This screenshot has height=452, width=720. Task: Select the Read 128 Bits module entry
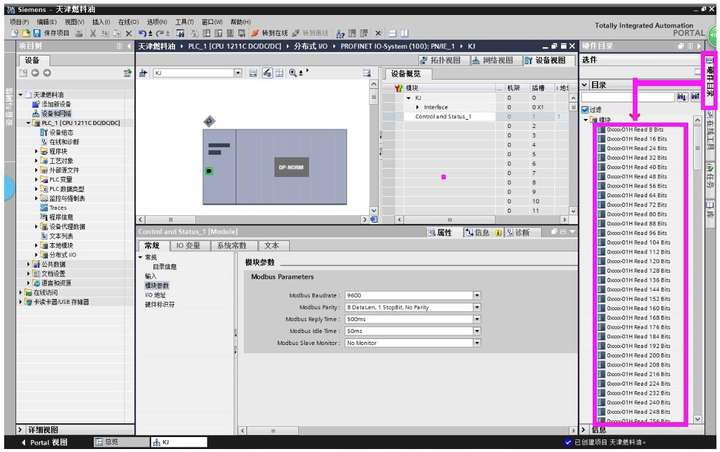pyautogui.click(x=634, y=271)
